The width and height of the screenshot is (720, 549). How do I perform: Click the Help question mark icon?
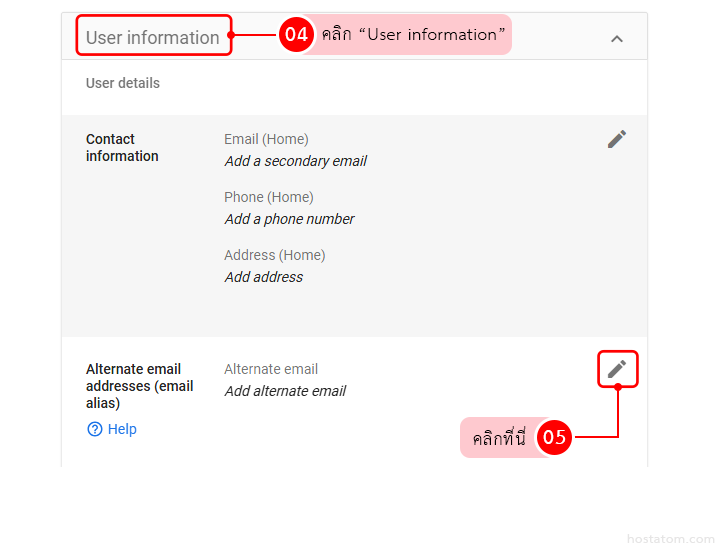pyautogui.click(x=95, y=429)
